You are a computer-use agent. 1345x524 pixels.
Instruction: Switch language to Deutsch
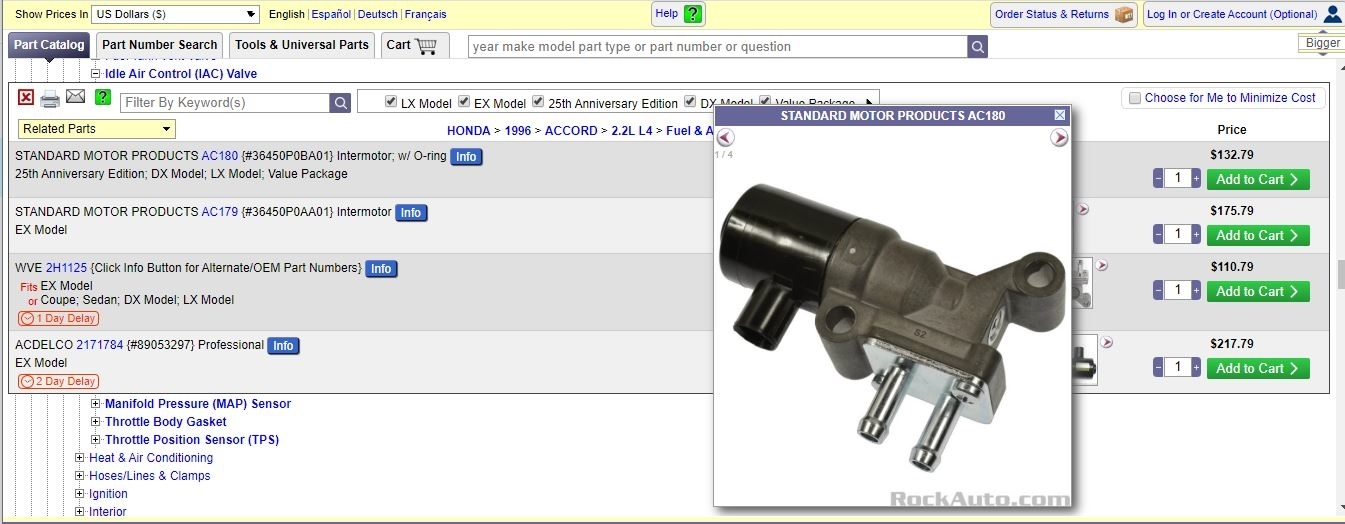(x=377, y=14)
